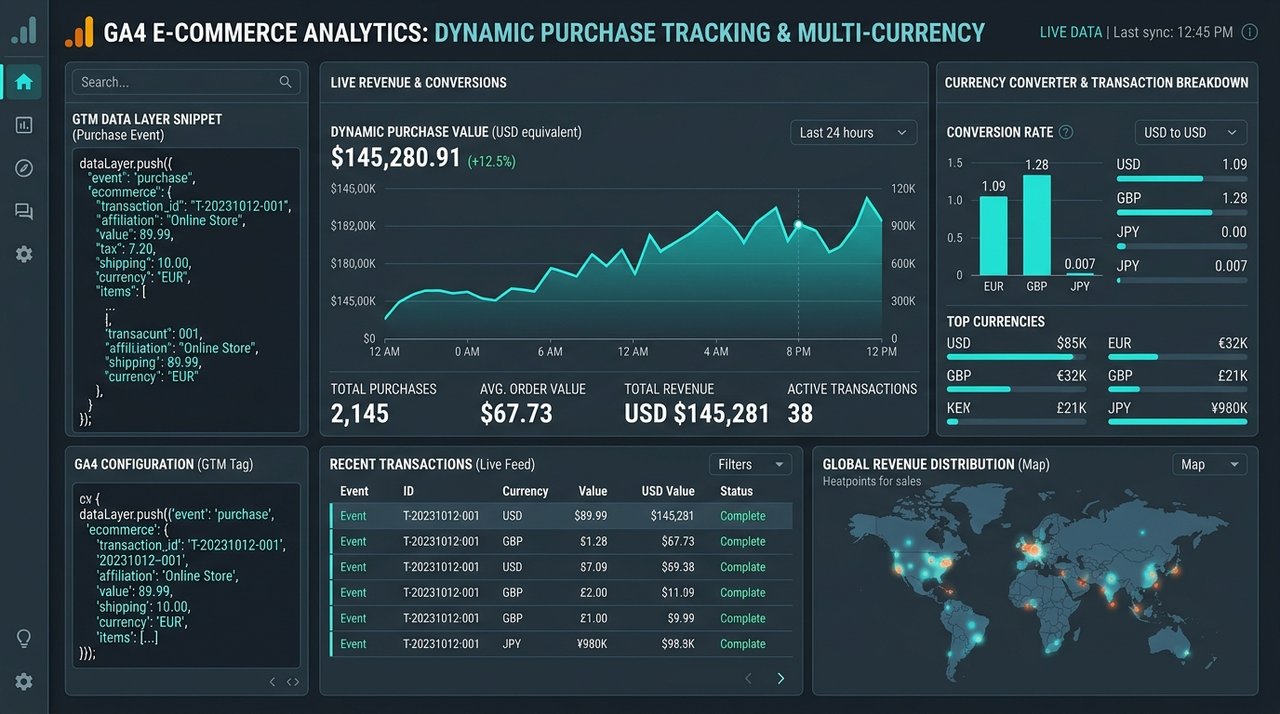Click the +12.5% change indicator

(x=492, y=160)
